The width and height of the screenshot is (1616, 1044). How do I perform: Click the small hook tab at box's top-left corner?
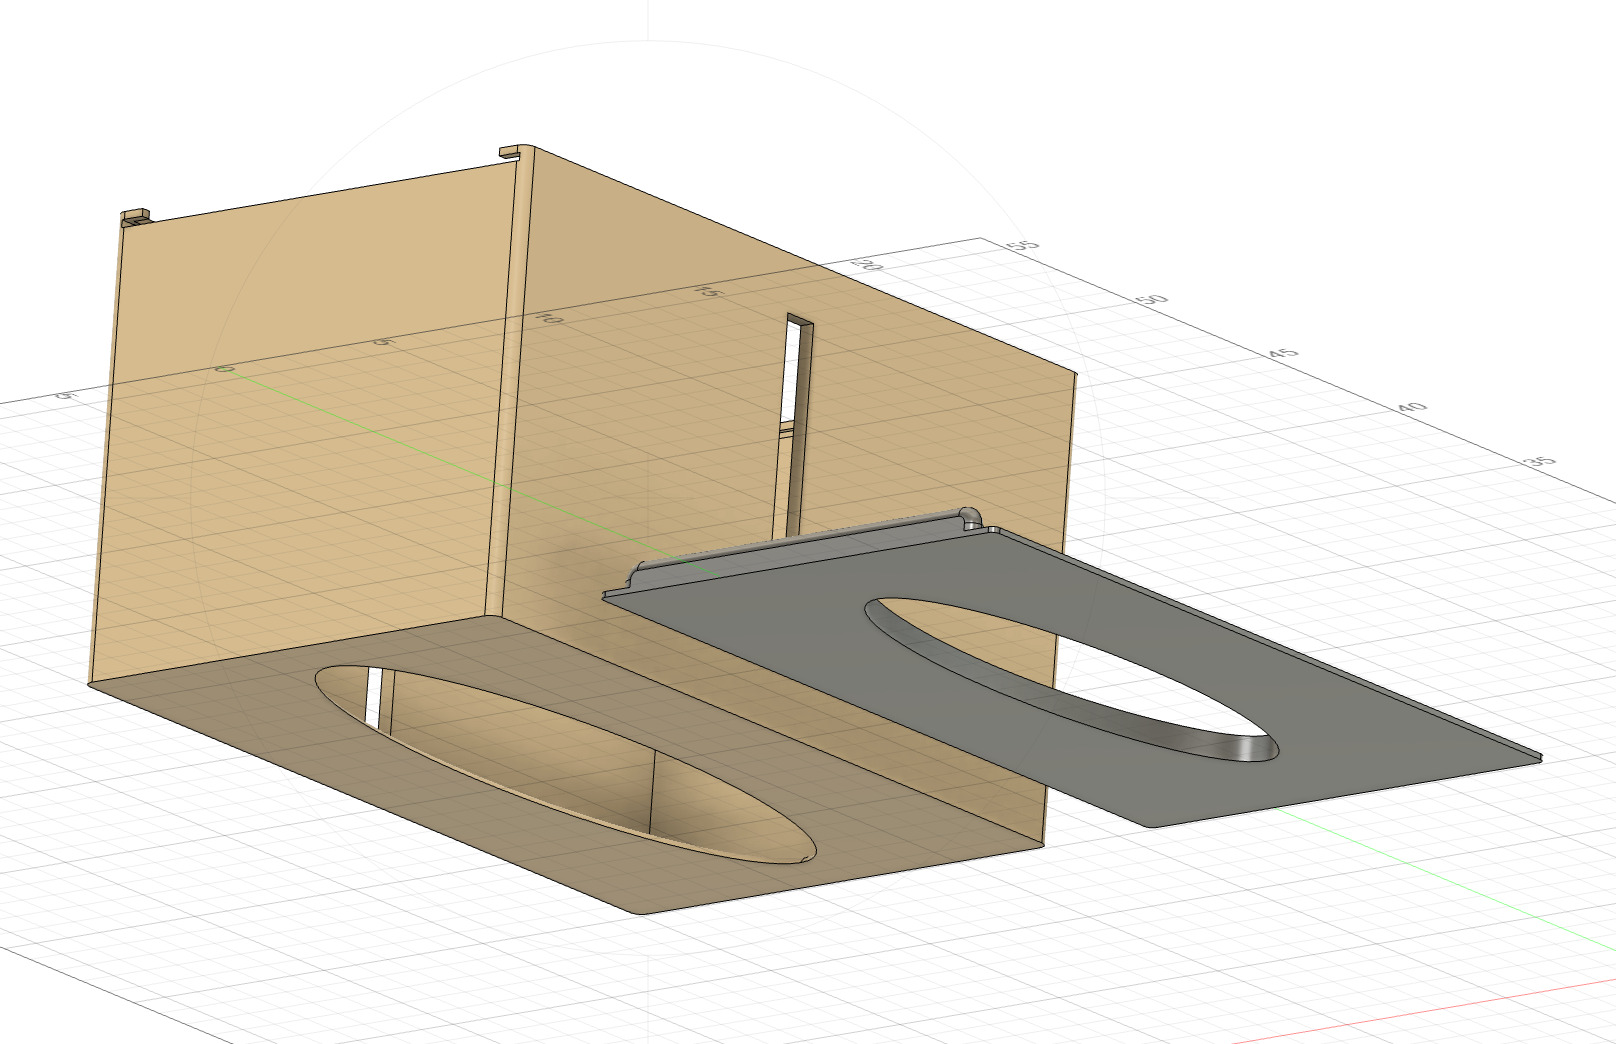(135, 217)
